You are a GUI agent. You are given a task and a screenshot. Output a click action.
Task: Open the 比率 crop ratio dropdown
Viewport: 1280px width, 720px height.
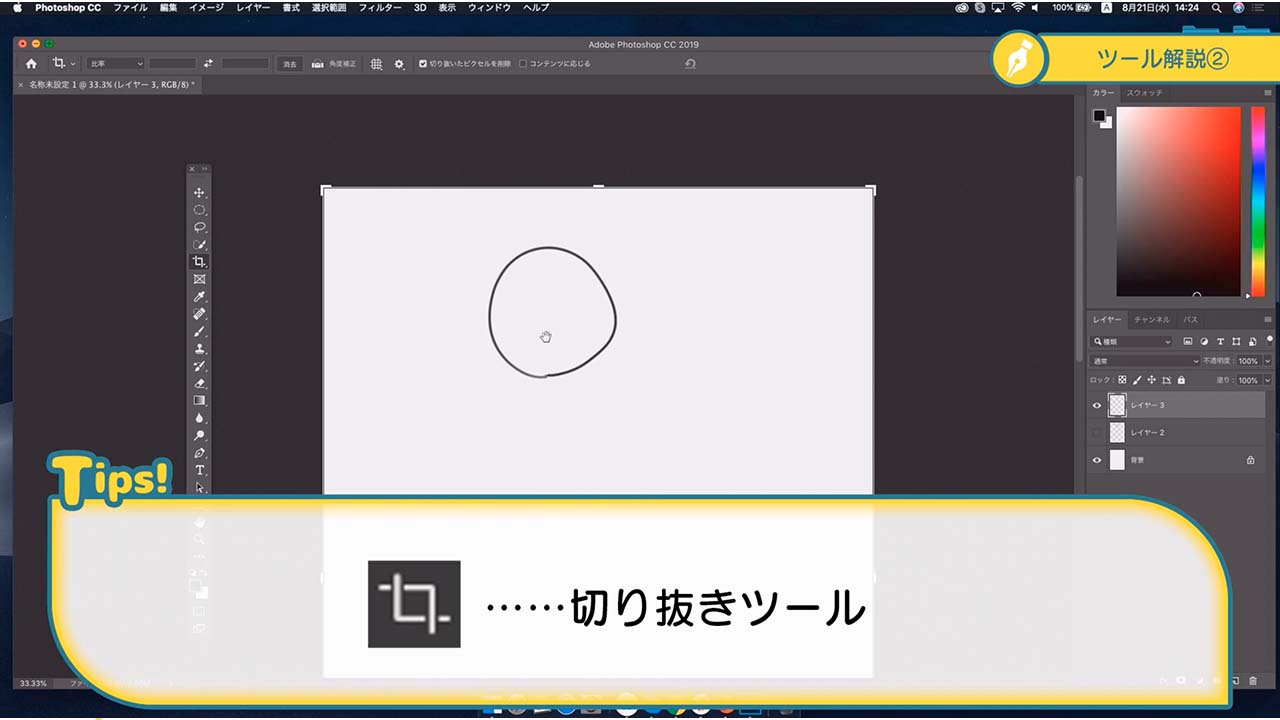coord(116,64)
